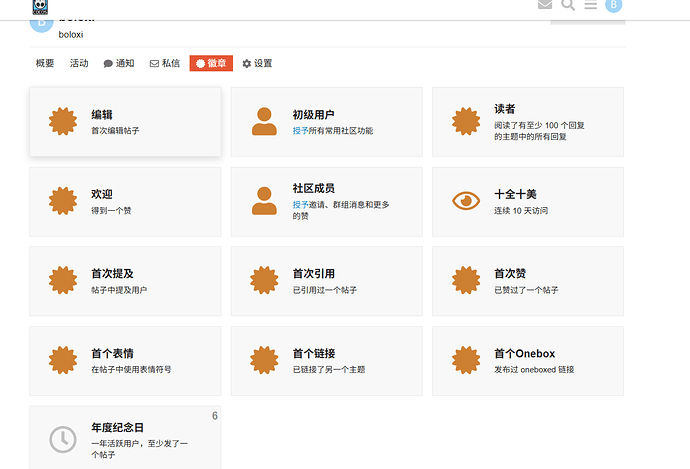Switch to the 活动 tab
This screenshot has height=469, width=690.
[x=79, y=63]
